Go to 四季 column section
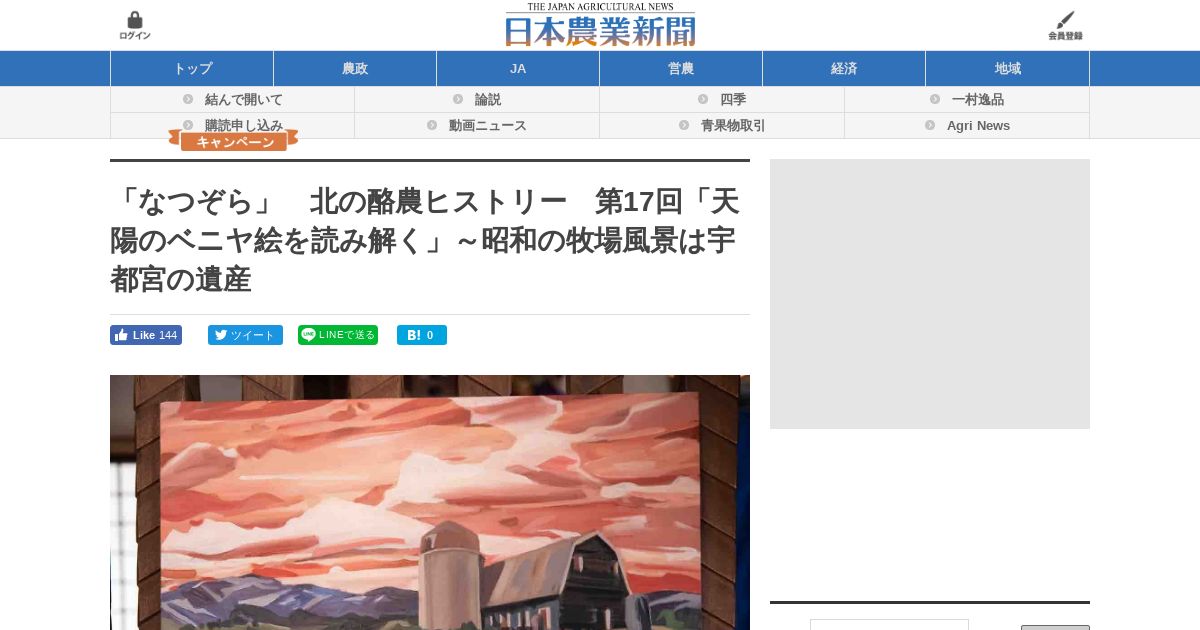 click(733, 99)
